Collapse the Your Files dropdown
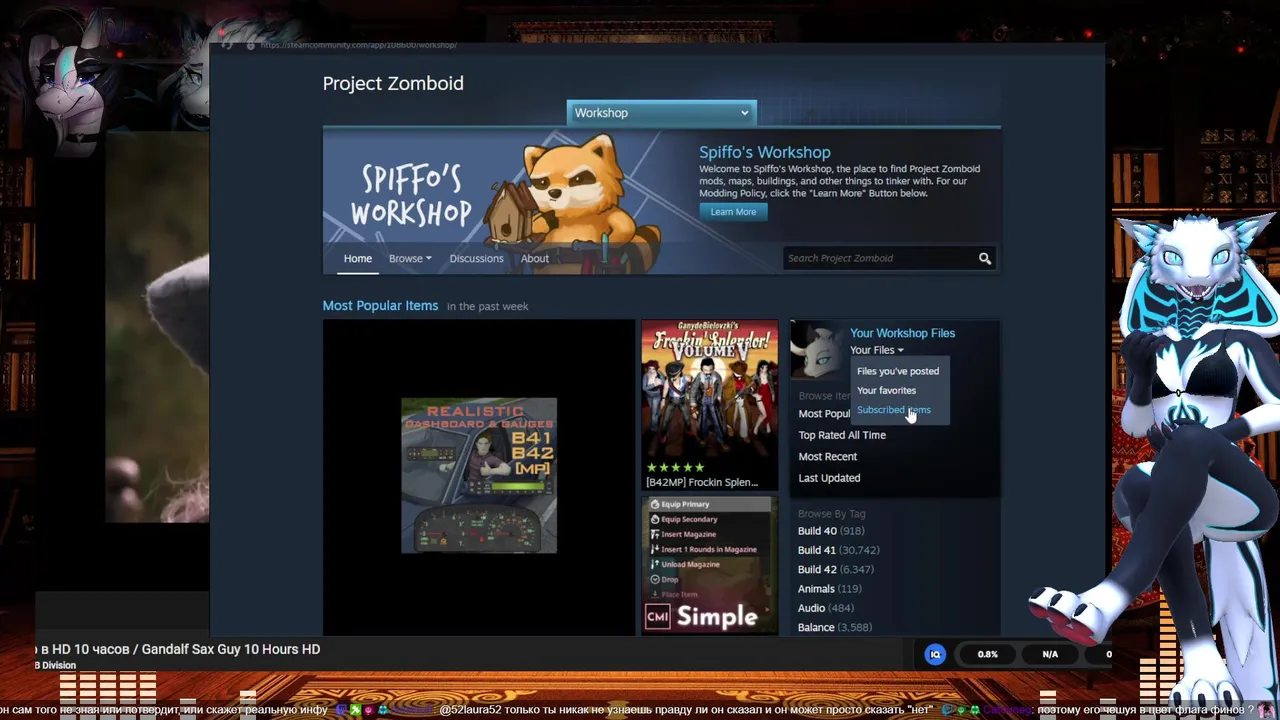Image resolution: width=1280 pixels, height=720 pixels. (877, 350)
